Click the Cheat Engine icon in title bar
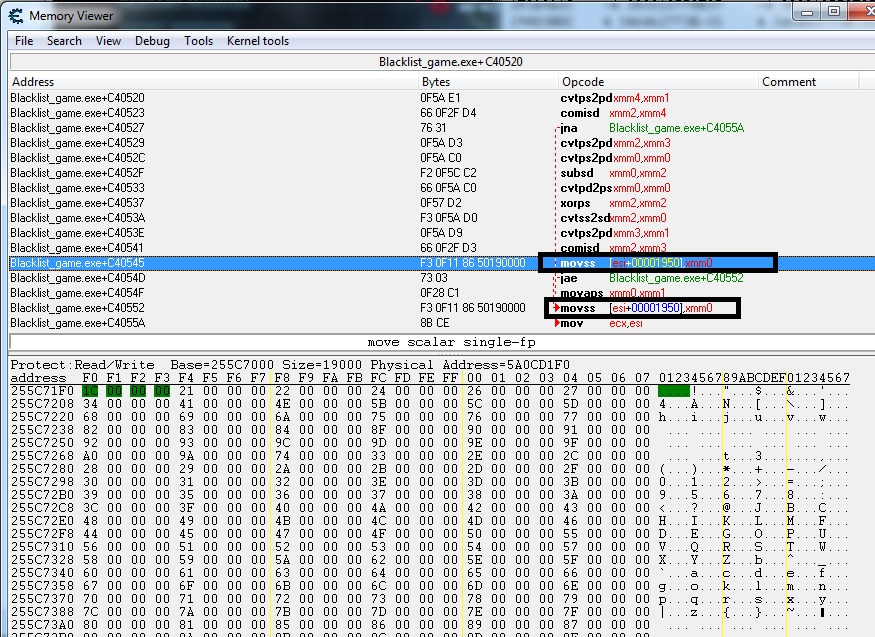 coord(15,16)
